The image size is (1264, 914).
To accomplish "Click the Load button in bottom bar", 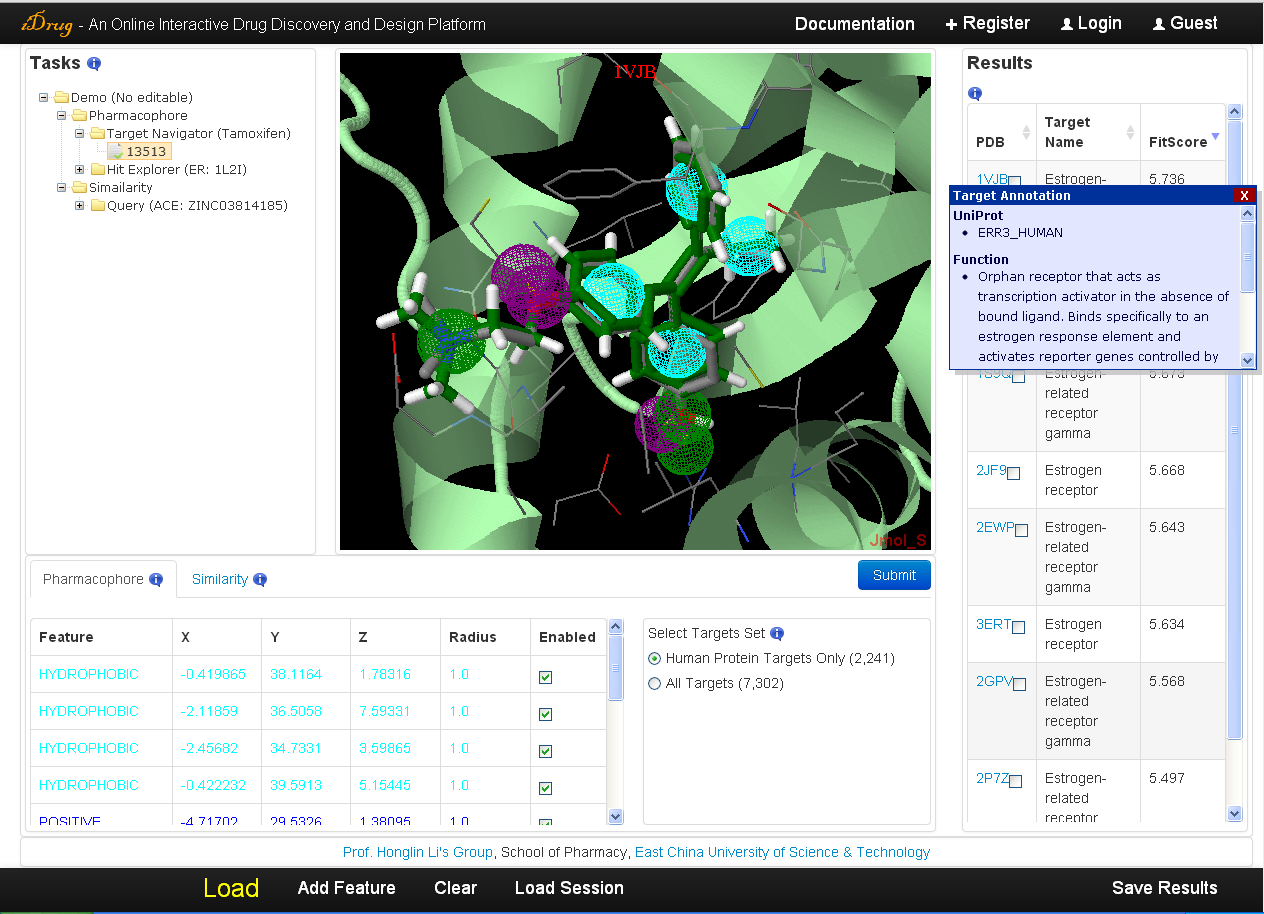I will click(231, 888).
